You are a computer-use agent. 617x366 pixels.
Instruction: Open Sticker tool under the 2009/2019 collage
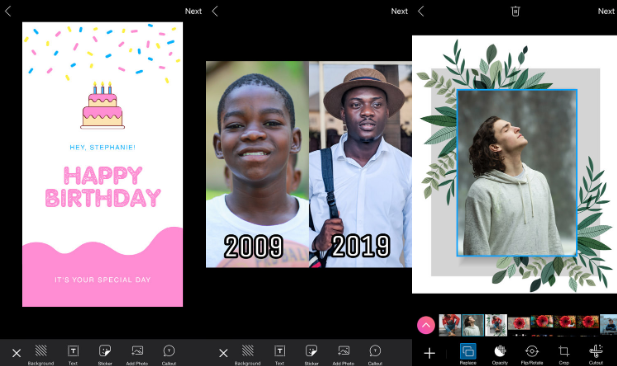click(x=311, y=355)
